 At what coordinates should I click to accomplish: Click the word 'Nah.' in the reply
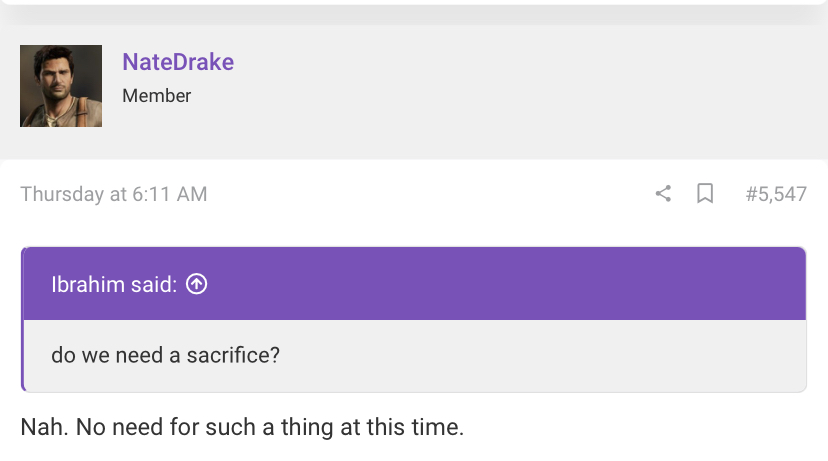pyautogui.click(x=44, y=427)
